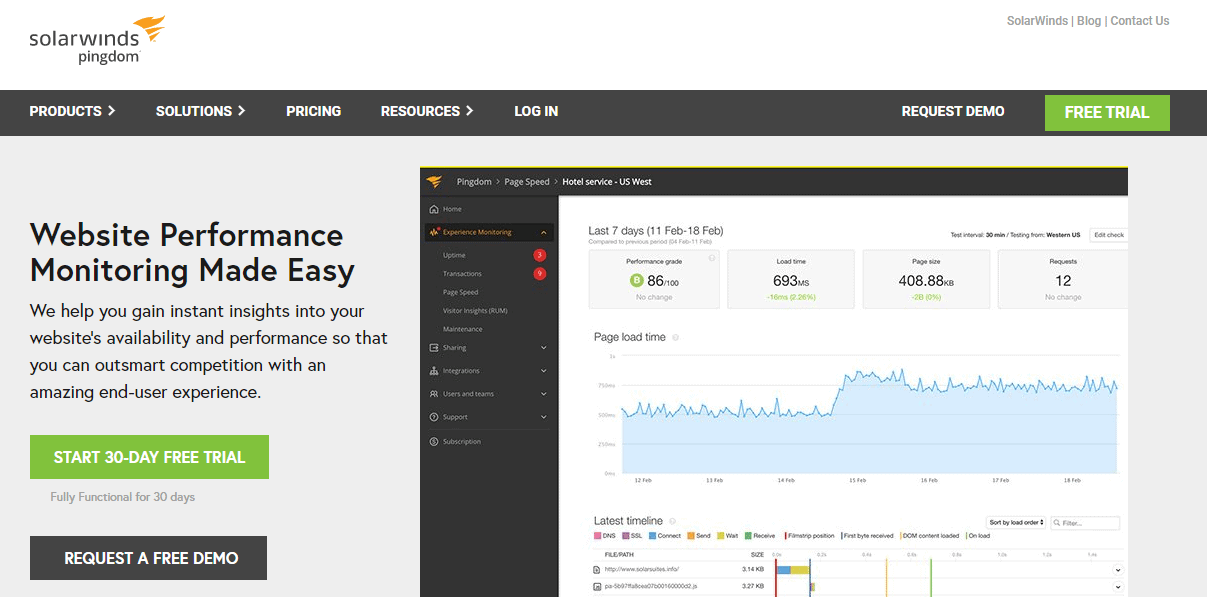Expand the RESOURCES menu chevron
1207x597 pixels.
coord(470,111)
